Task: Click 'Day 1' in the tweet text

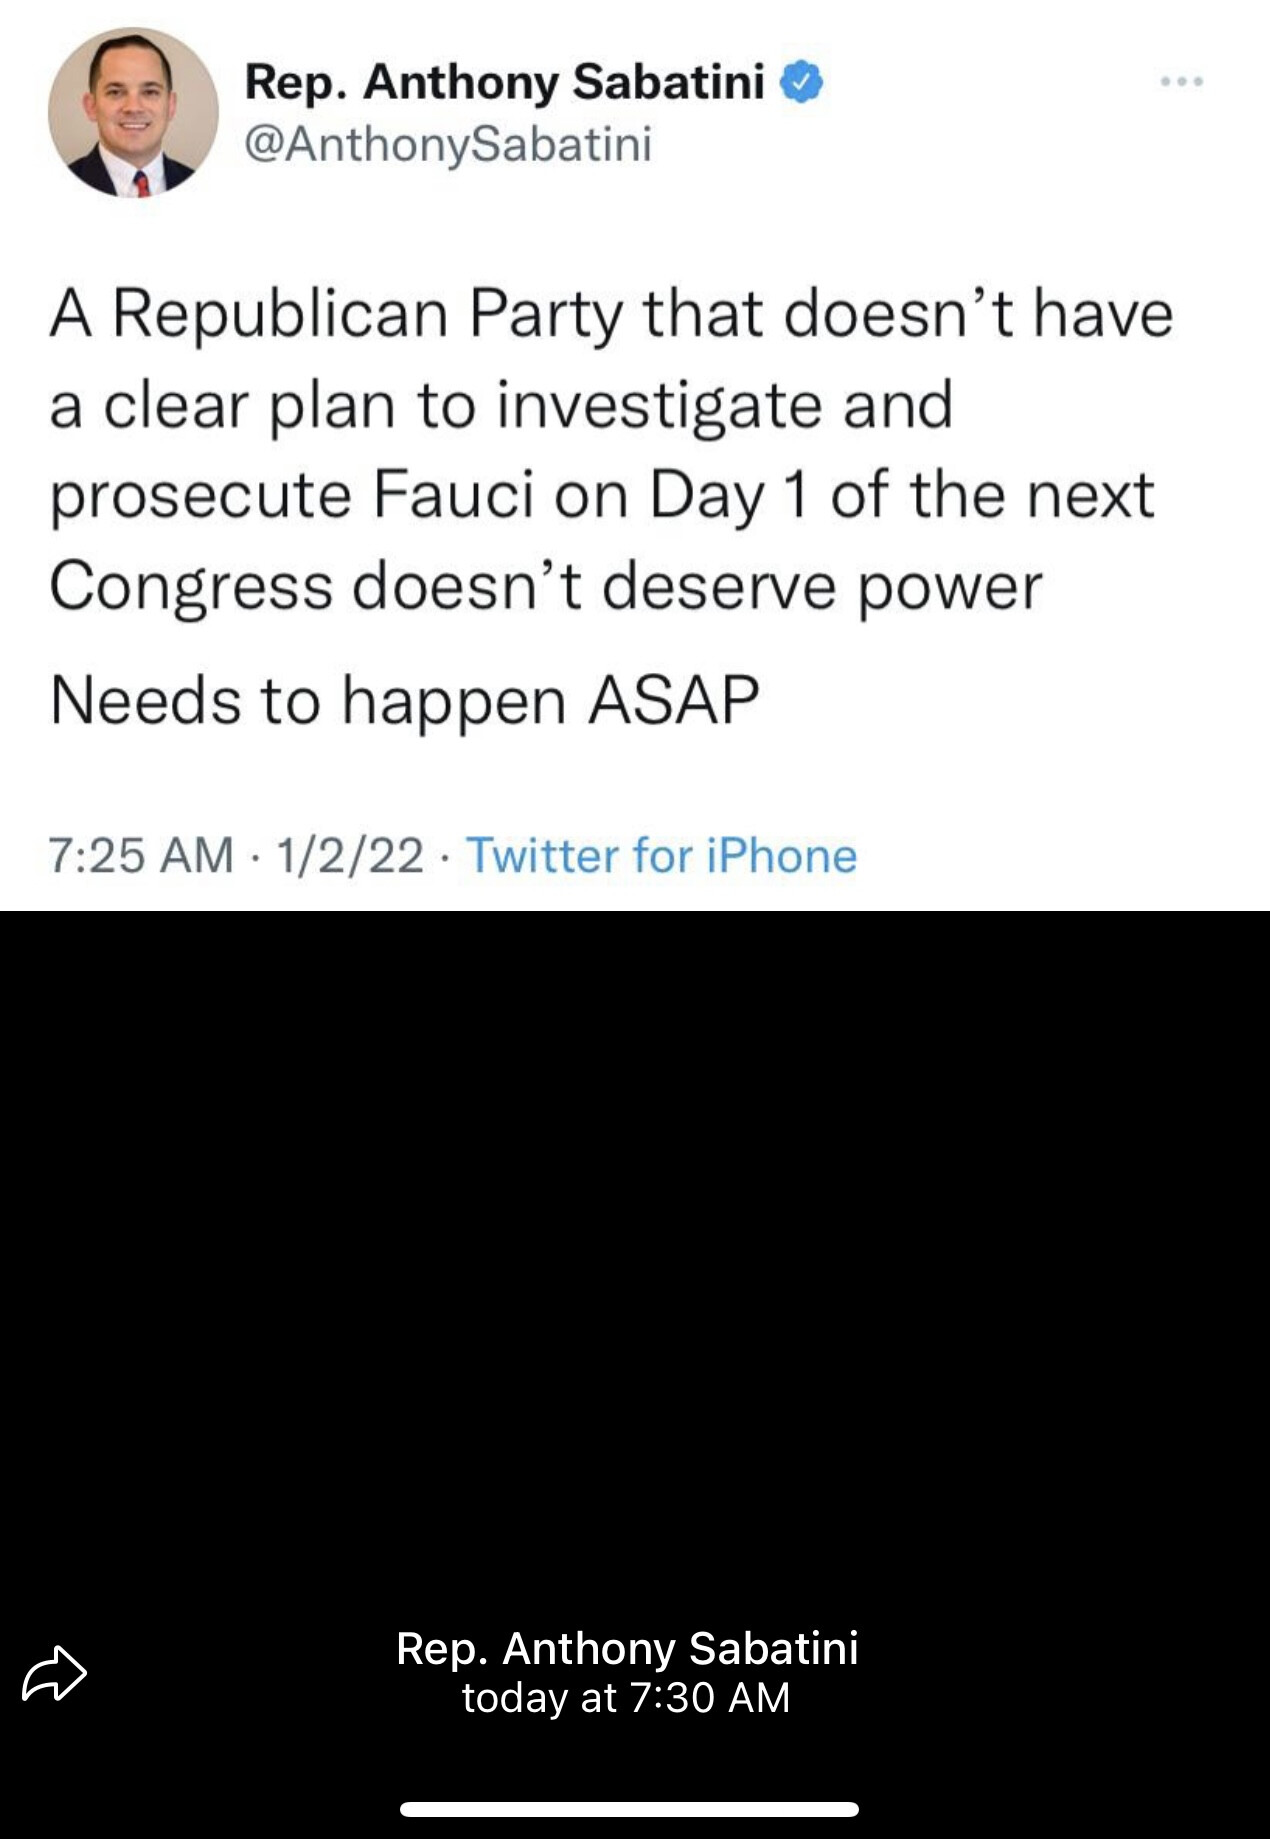Action: pyautogui.click(x=728, y=496)
